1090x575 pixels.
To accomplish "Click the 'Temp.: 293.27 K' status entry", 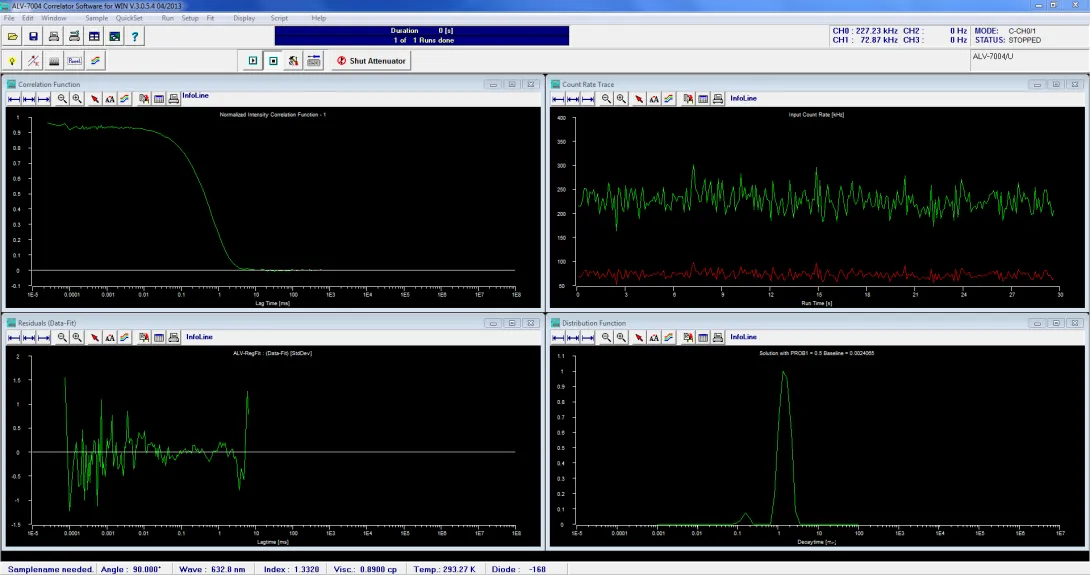I will pyautogui.click(x=444, y=569).
